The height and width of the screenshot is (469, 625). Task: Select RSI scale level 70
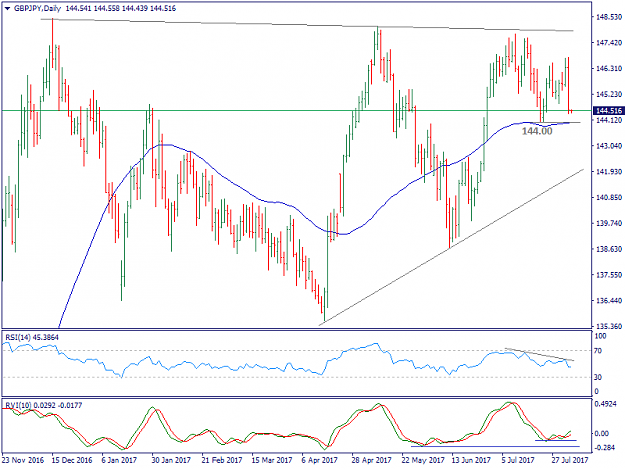tap(598, 351)
